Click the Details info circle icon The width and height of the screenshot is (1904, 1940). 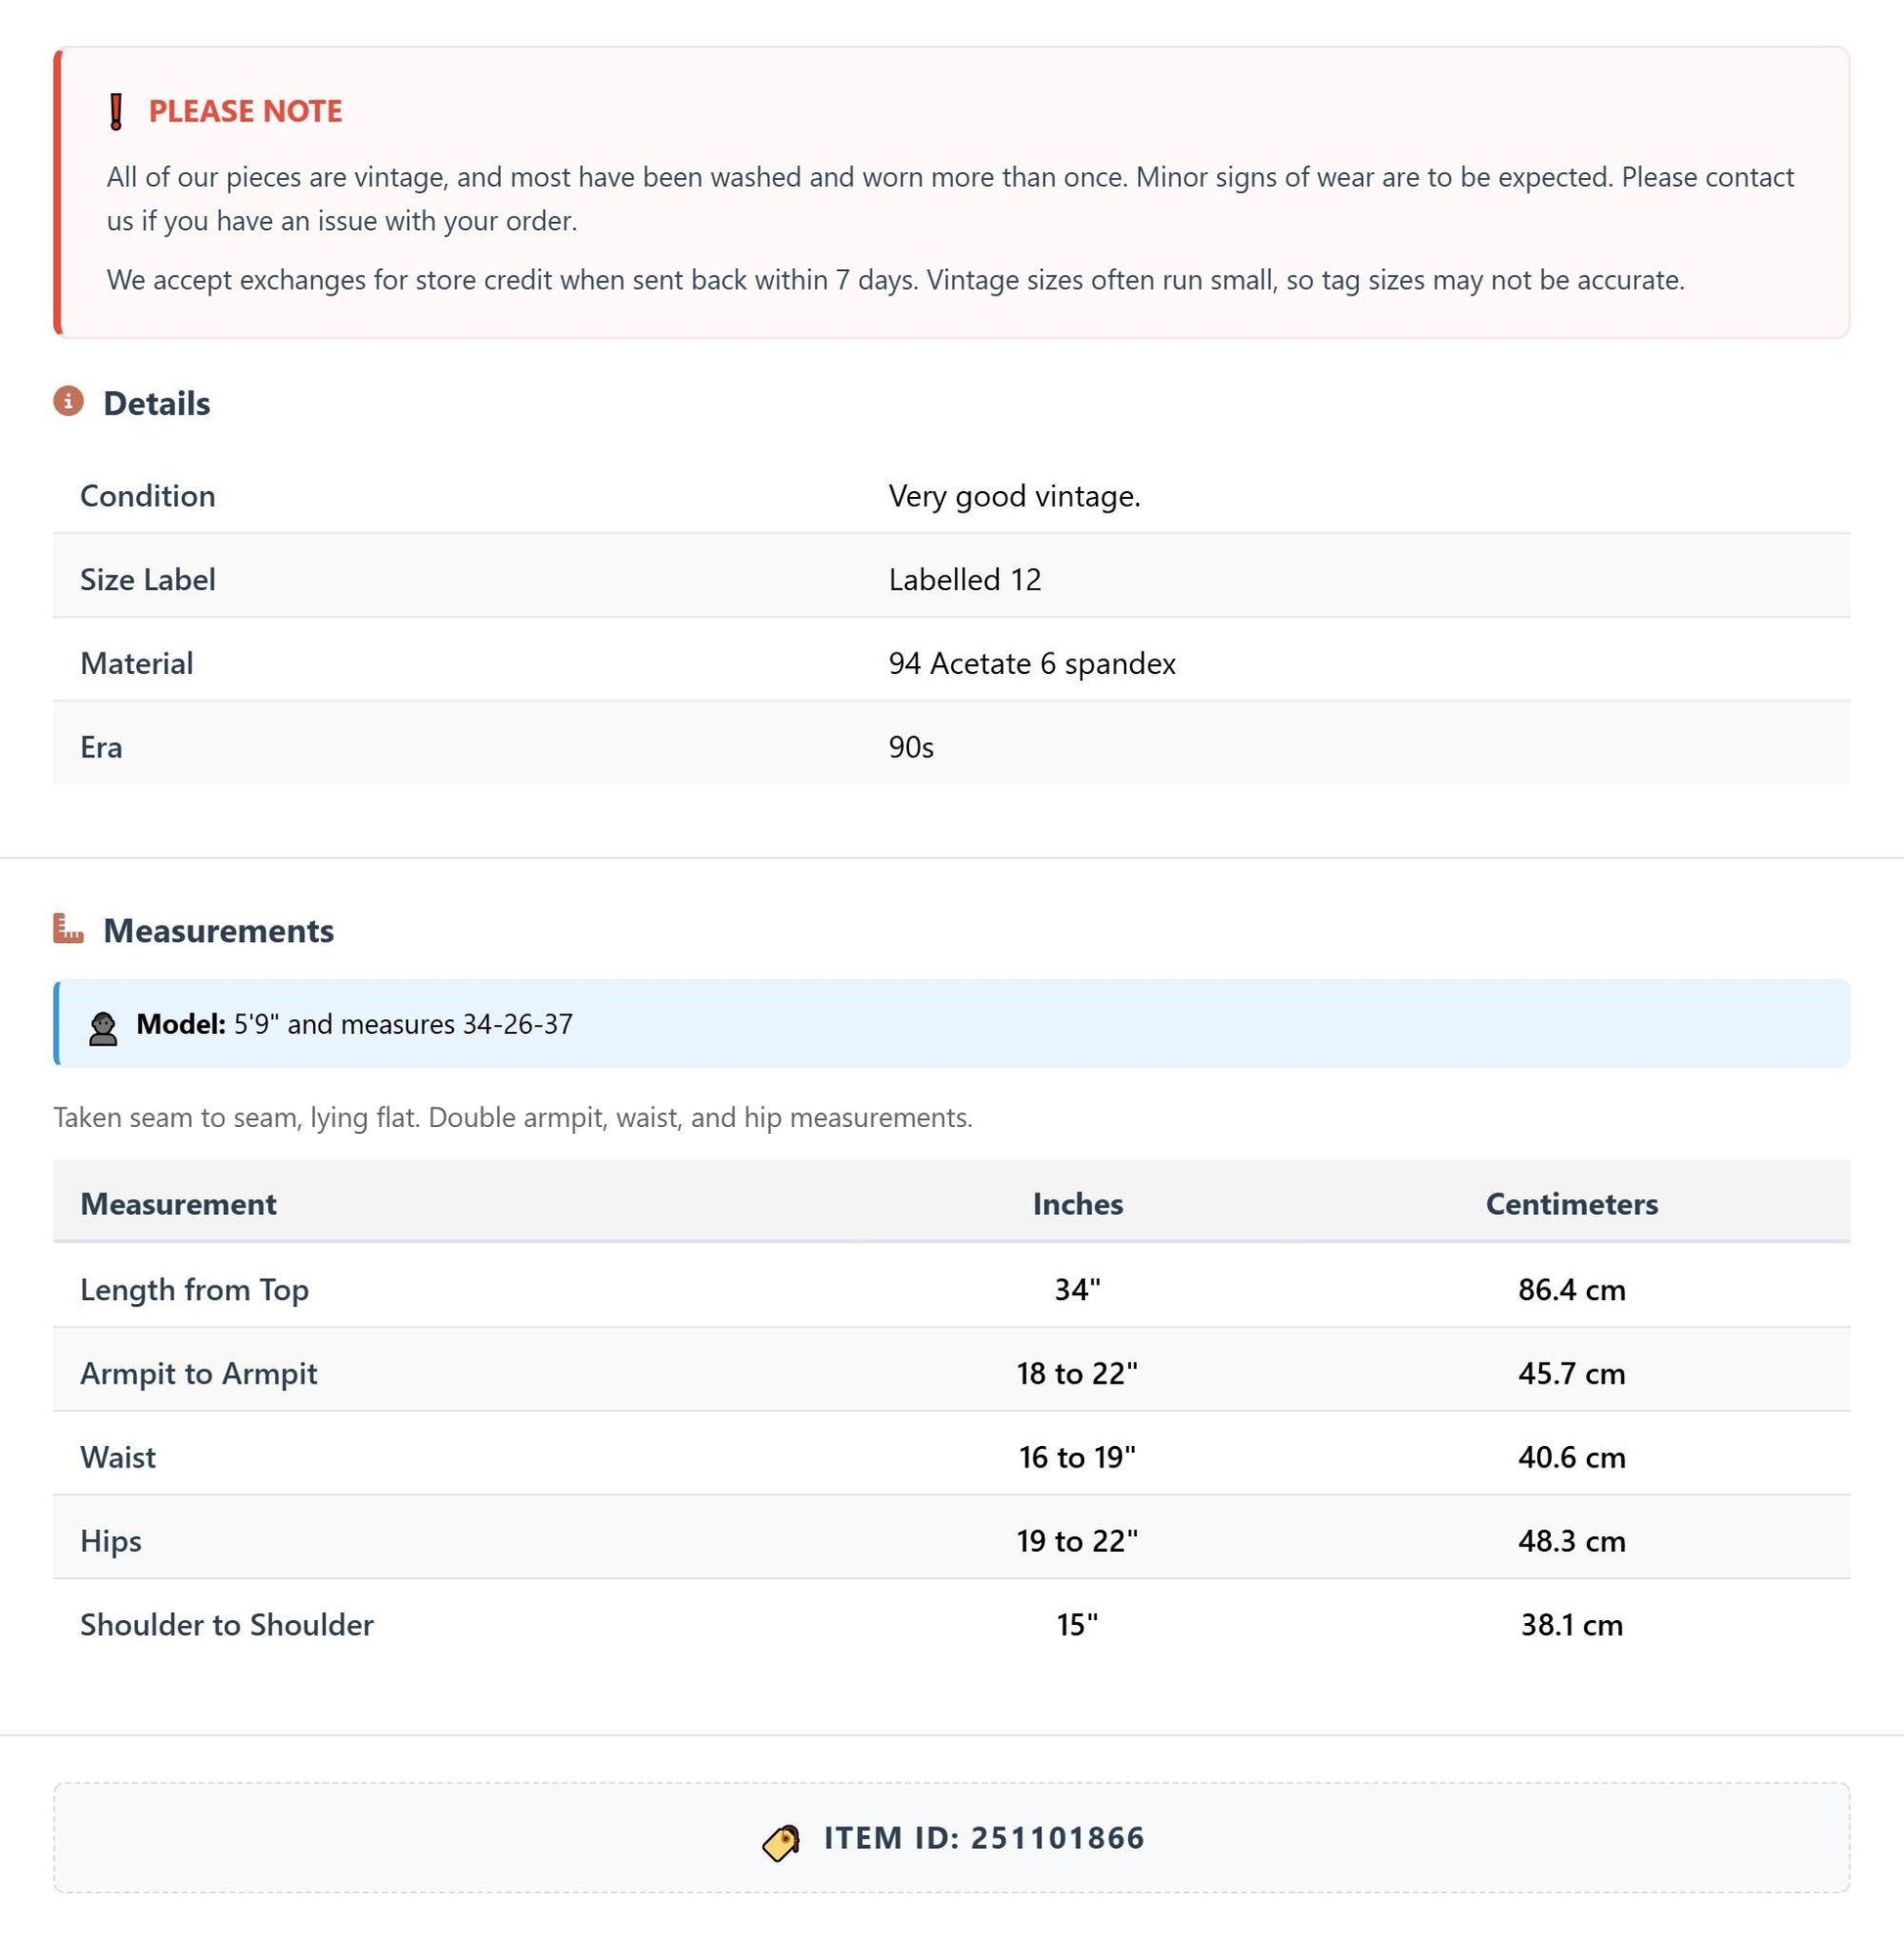[68, 401]
